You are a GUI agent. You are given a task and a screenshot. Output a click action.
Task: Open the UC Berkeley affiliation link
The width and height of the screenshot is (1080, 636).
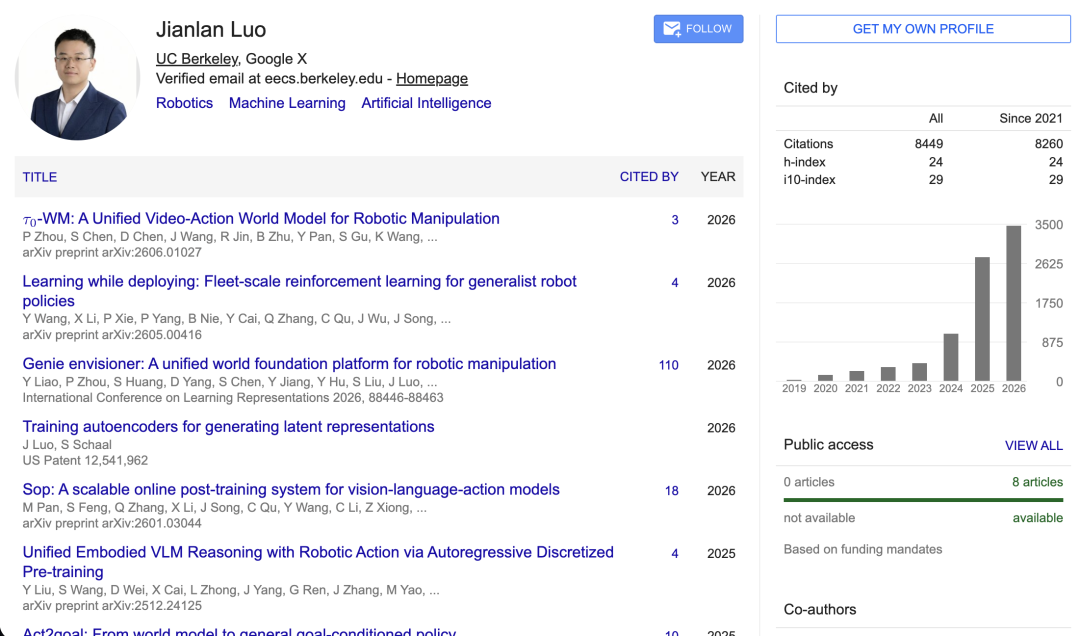197,59
